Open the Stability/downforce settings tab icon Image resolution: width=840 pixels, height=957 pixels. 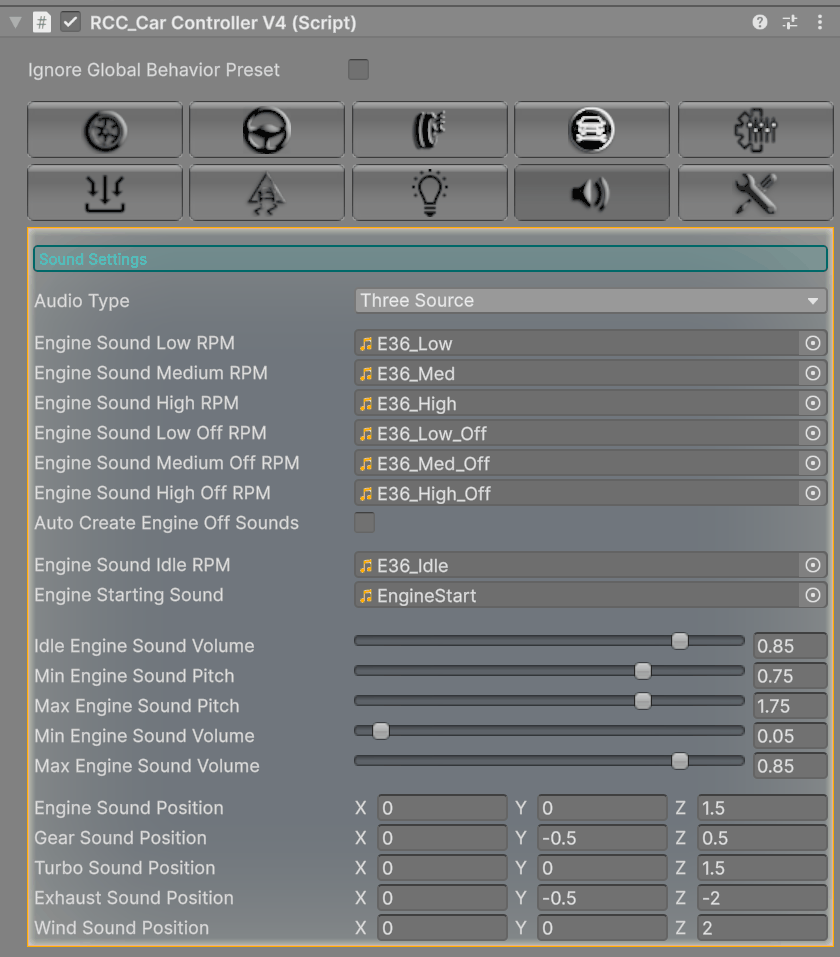click(105, 193)
